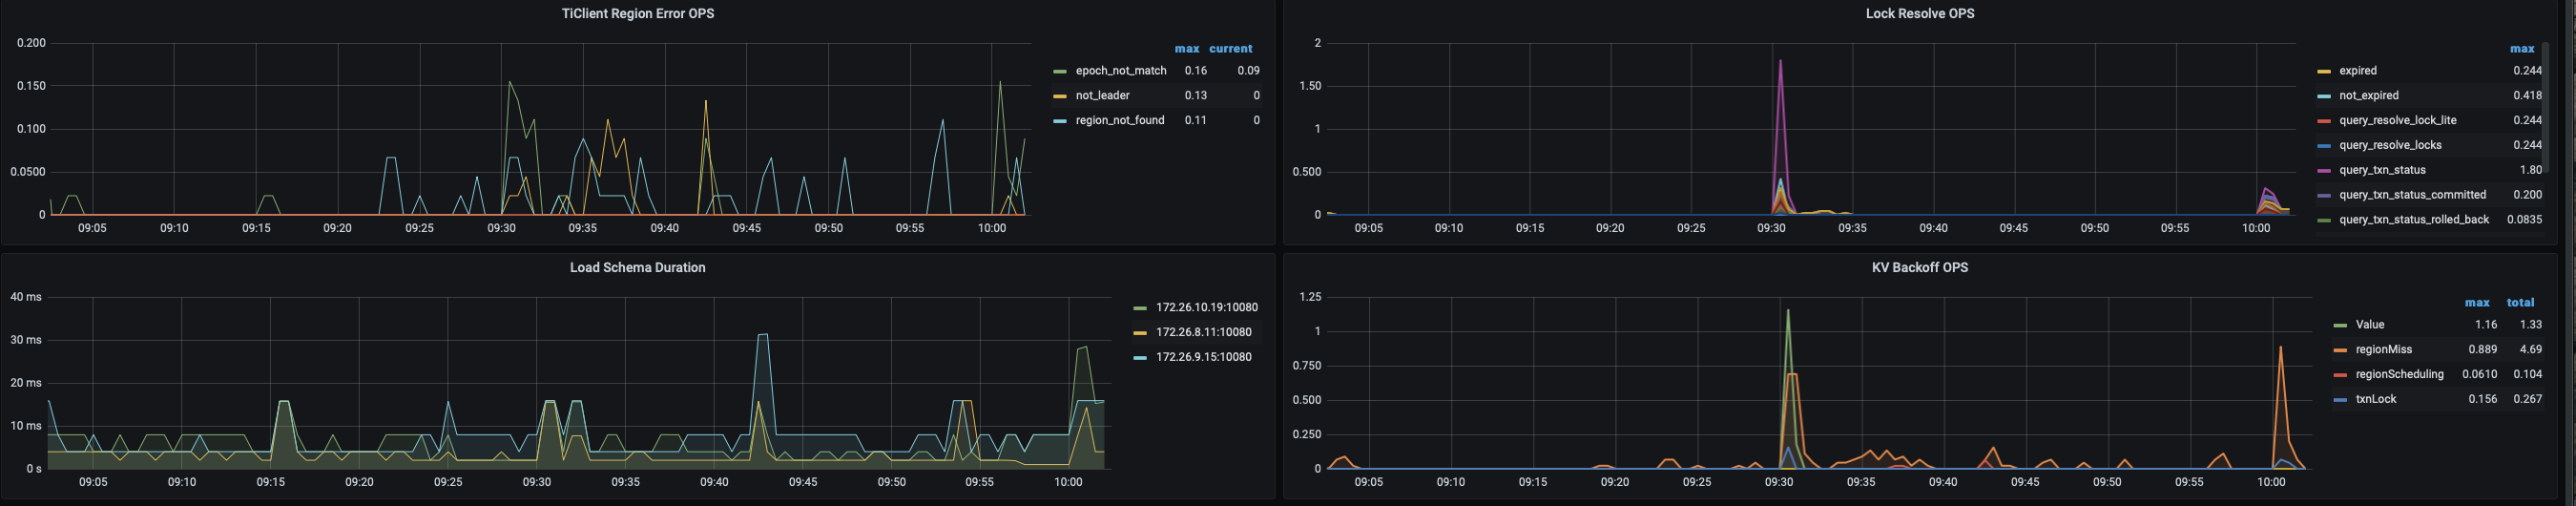
Task: Click the regionScheduling series color swatch
Action: 2340,375
